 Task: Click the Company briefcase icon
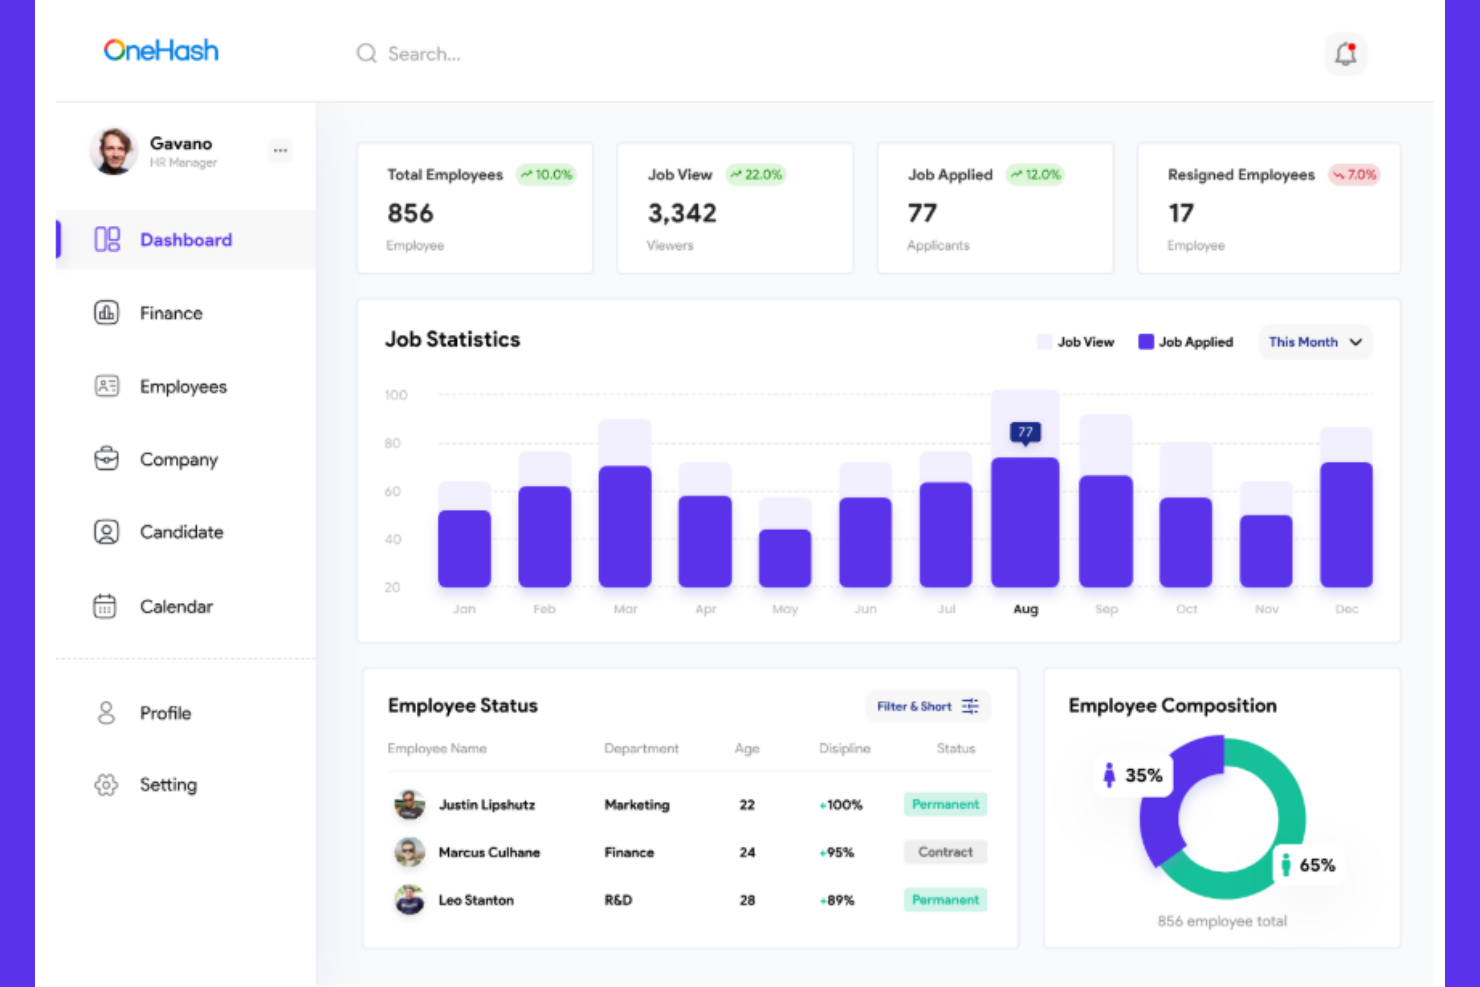point(106,459)
